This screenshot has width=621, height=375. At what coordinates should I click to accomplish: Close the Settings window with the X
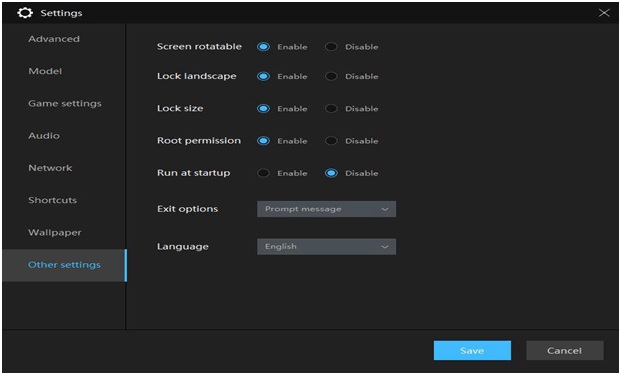coord(604,13)
